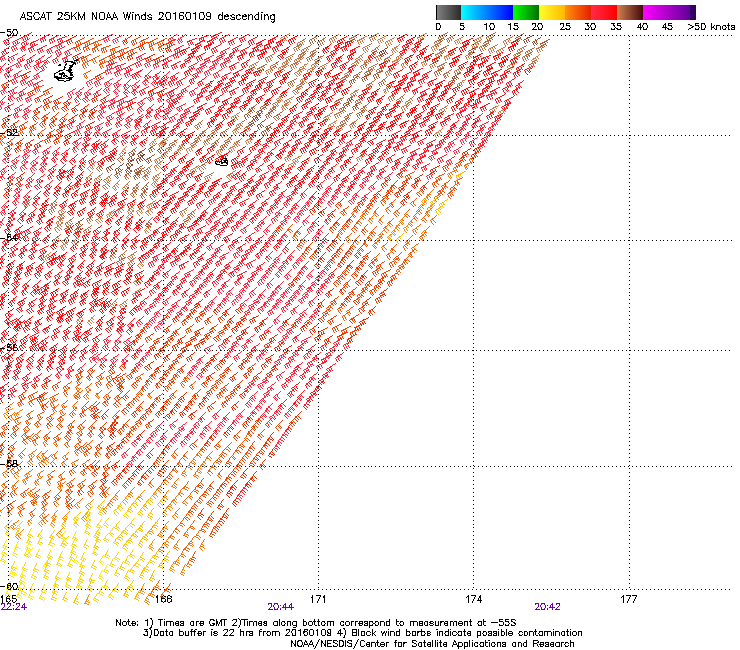The width and height of the screenshot is (740, 650).
Task: Click the purple pass time '20:44'
Action: point(280,607)
